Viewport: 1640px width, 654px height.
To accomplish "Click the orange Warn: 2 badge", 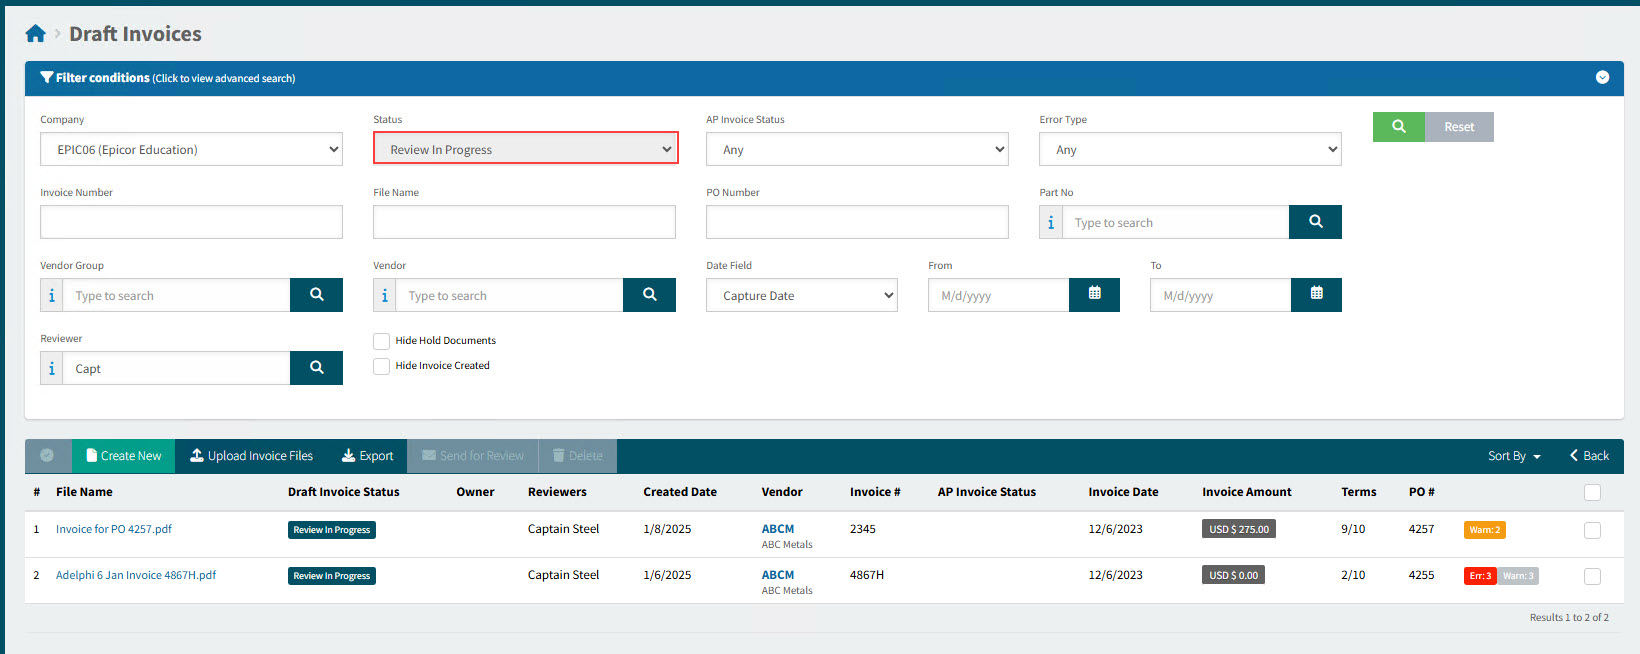I will pyautogui.click(x=1484, y=530).
